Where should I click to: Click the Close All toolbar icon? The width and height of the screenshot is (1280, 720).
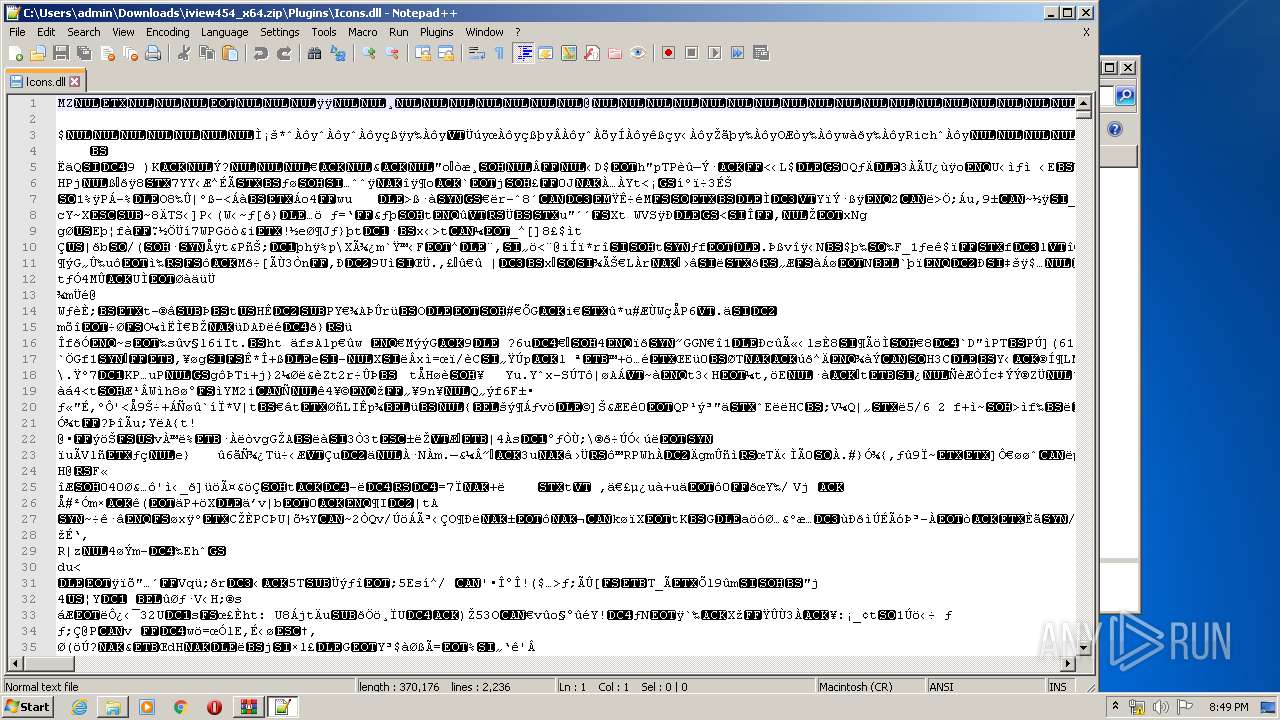pyautogui.click(x=129, y=53)
